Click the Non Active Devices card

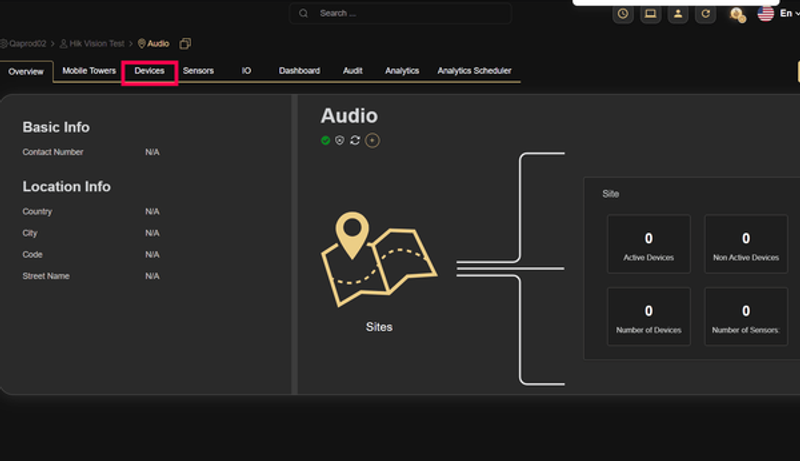746,244
